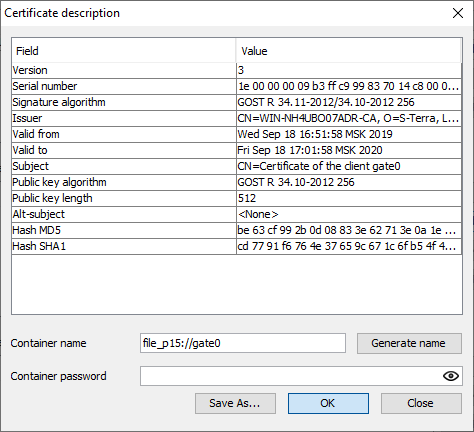Select the Alt-subject row
Screen dimensions: 474x432
[x=237, y=214]
